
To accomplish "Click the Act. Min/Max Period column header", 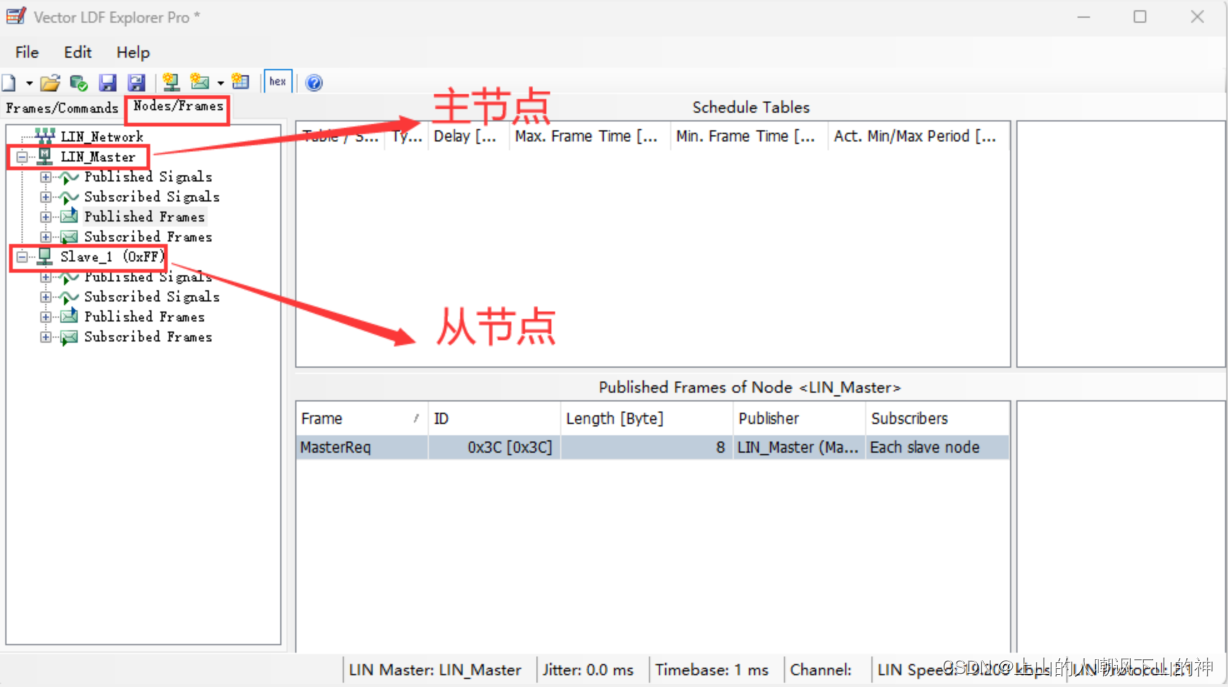I will tap(918, 136).
